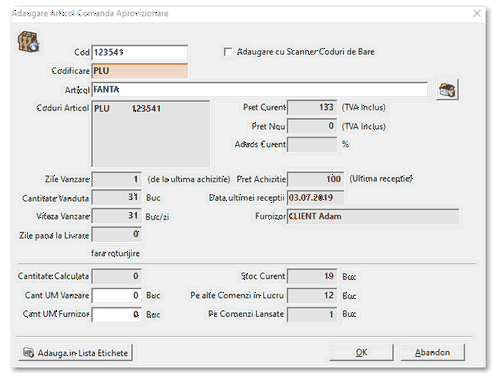Click Adauga in Lista Etichete button
Viewport: 497px width, 378px height.
tap(76, 353)
